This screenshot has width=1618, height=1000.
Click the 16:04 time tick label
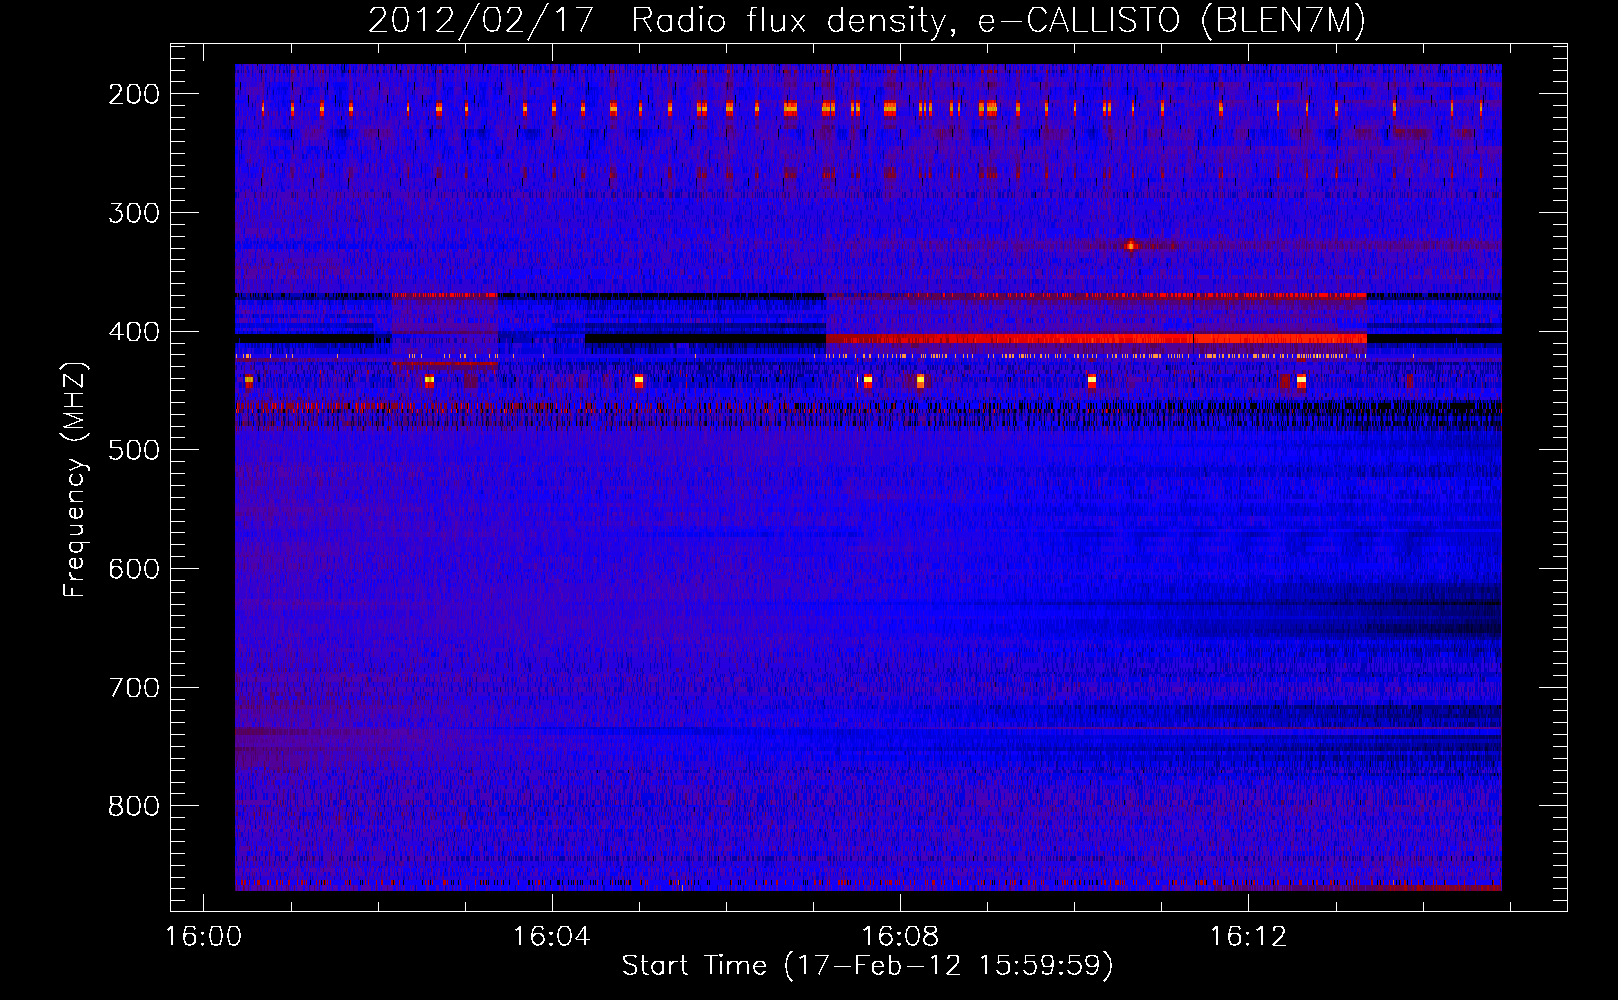pos(552,937)
